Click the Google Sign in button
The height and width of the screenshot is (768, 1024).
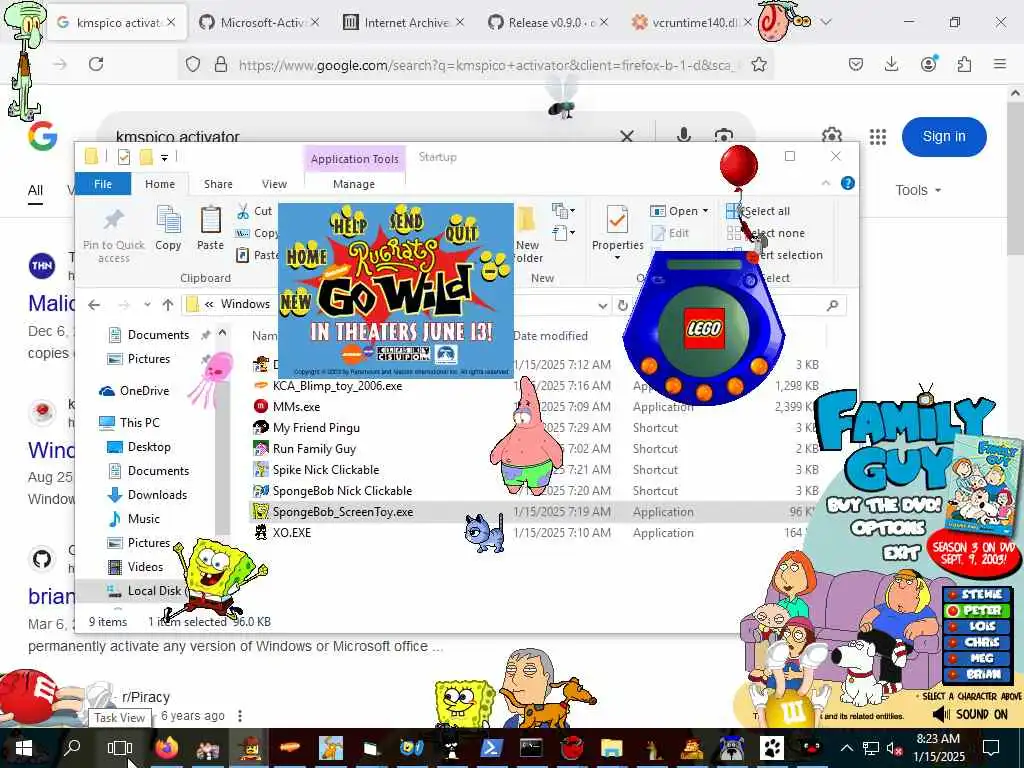pos(944,136)
